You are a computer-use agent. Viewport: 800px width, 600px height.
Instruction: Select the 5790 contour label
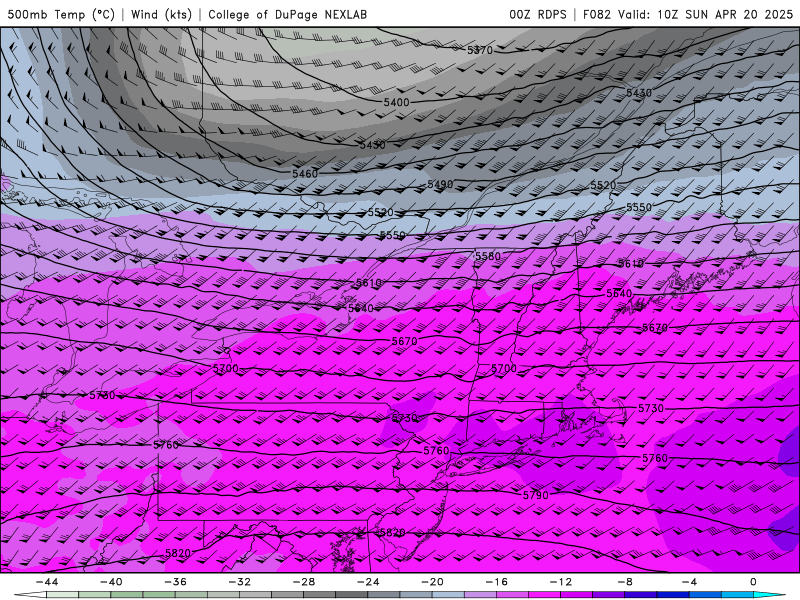(536, 494)
